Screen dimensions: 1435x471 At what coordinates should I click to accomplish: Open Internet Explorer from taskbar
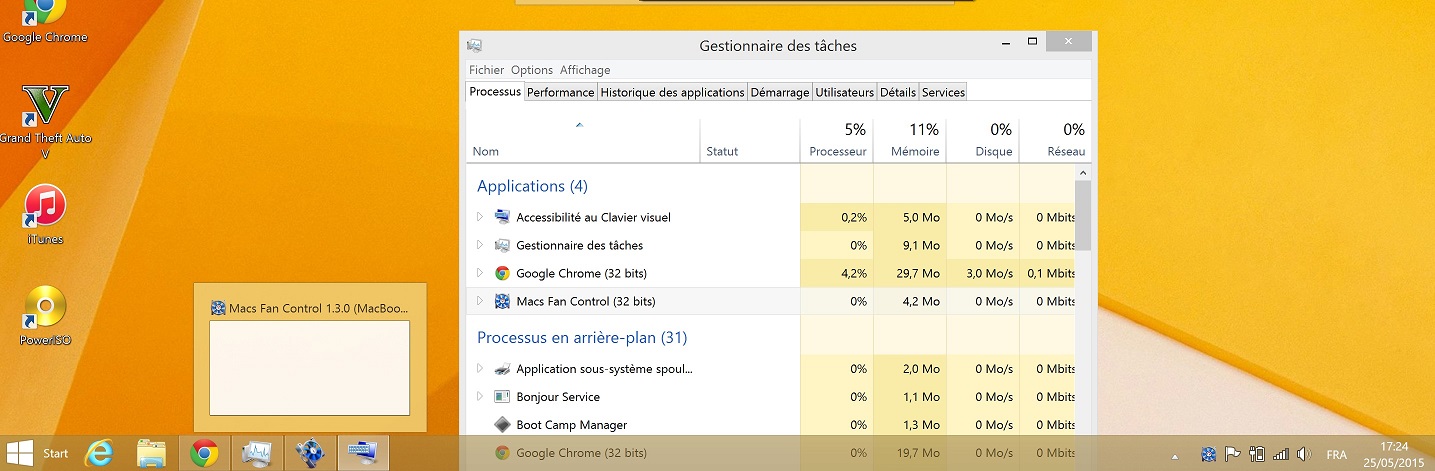(99, 453)
